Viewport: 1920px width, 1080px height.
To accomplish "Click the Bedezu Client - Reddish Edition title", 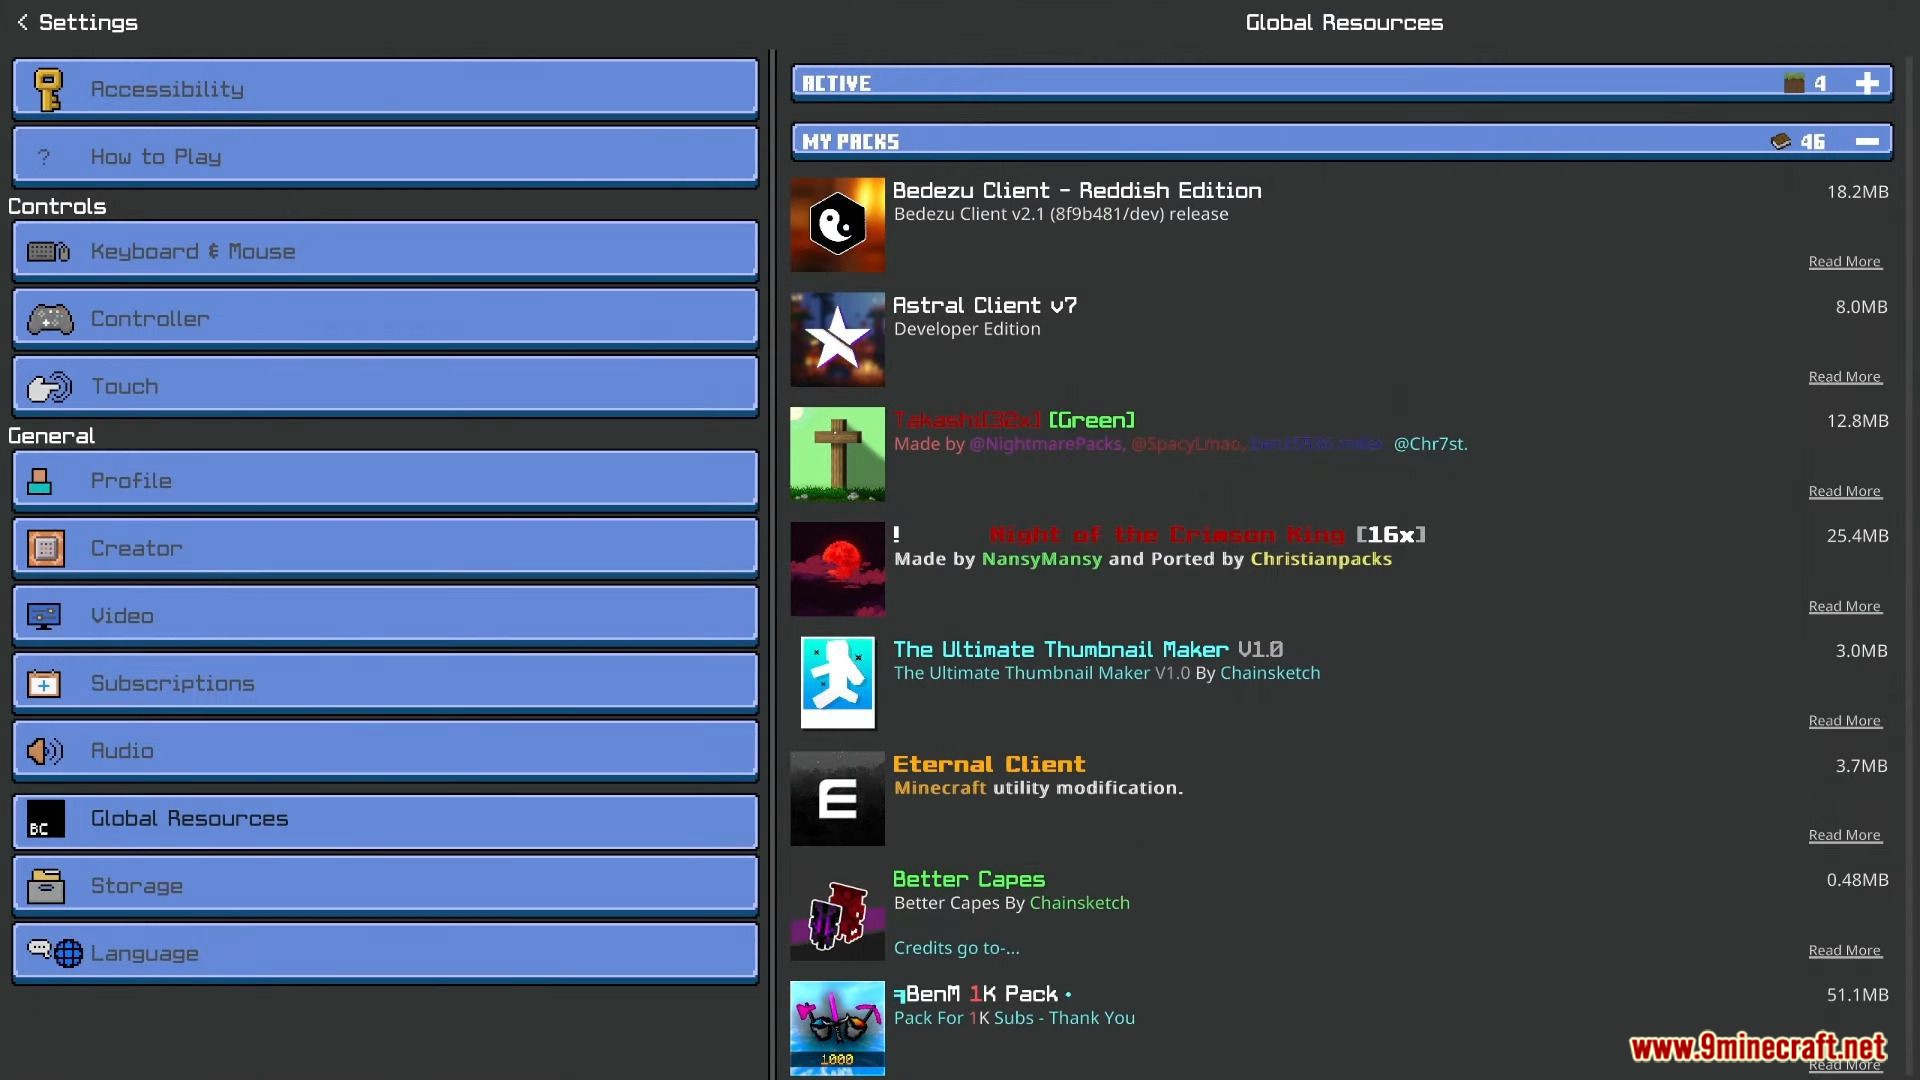I will pos(1077,190).
